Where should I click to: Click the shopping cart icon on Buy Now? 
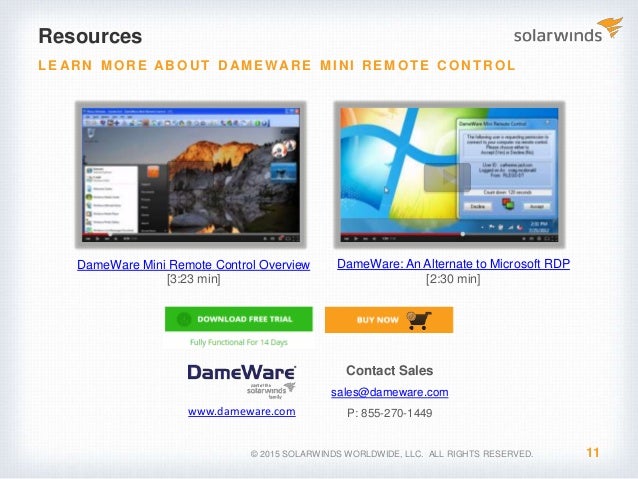(419, 320)
